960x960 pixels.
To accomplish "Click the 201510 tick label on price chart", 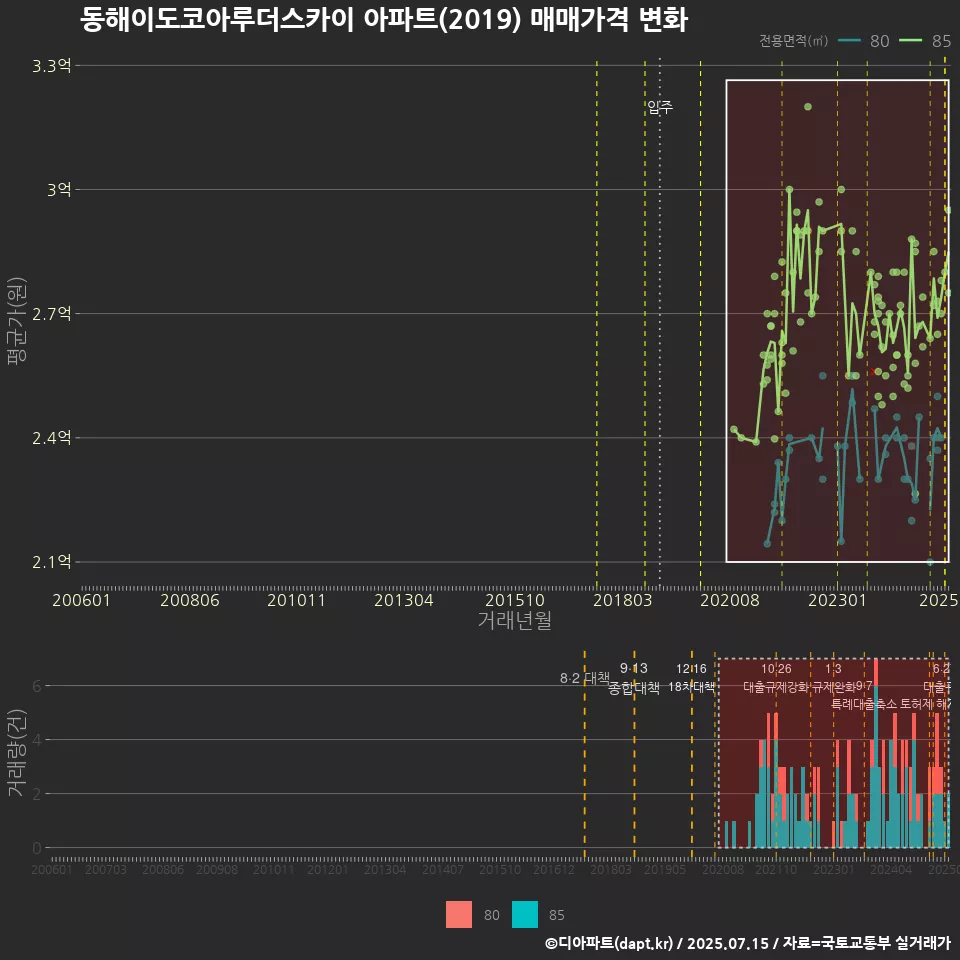I will coord(515,600).
